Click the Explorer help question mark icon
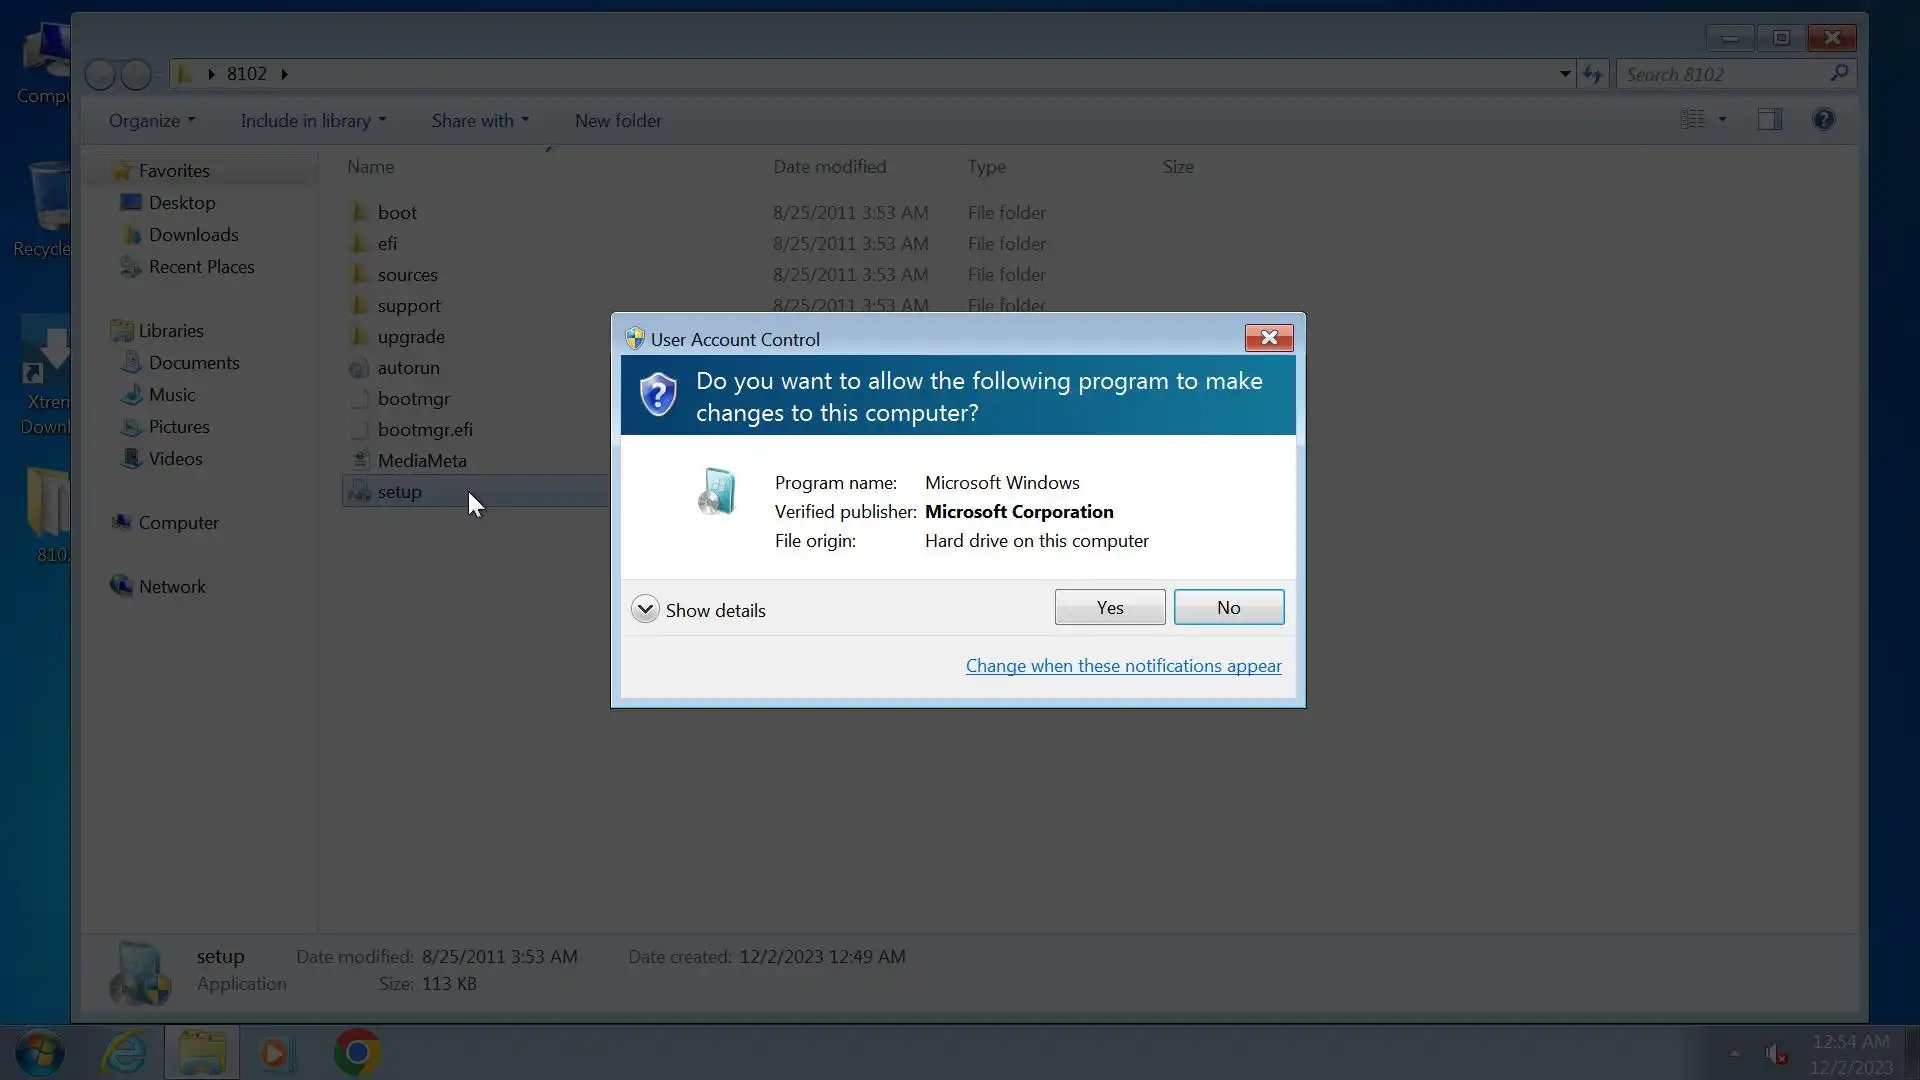This screenshot has width=1920, height=1080. coord(1823,120)
